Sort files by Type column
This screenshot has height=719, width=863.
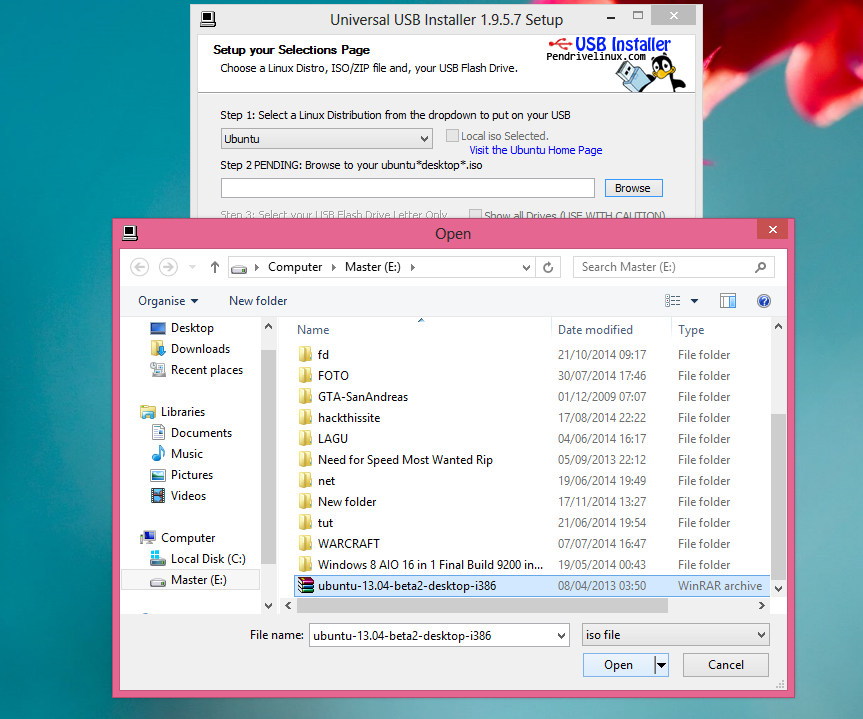tap(691, 330)
